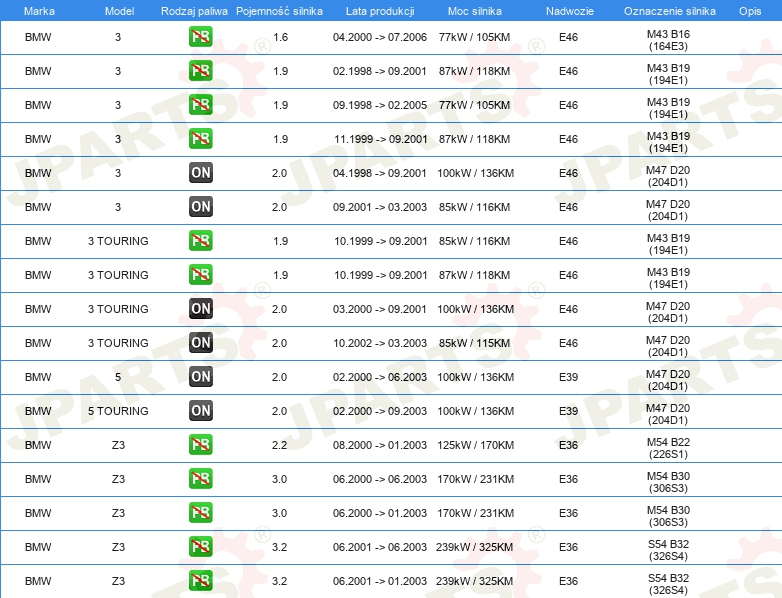Click the Oznaczenie silnika column header

670,11
